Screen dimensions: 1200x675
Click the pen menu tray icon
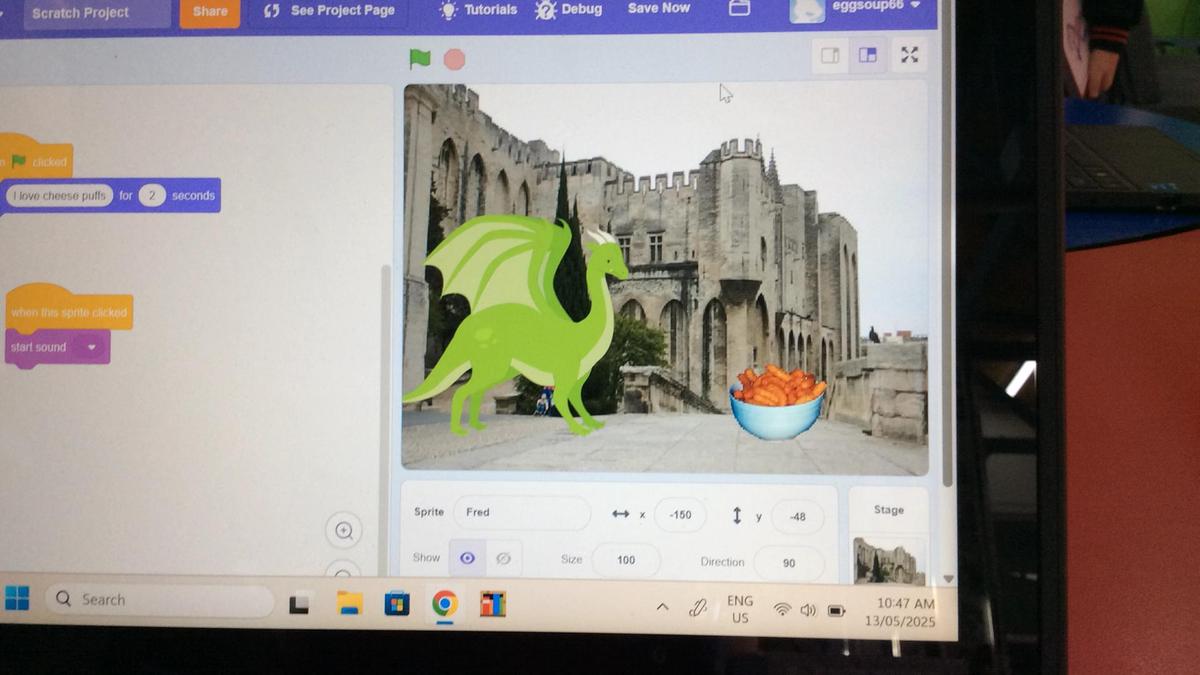click(698, 607)
